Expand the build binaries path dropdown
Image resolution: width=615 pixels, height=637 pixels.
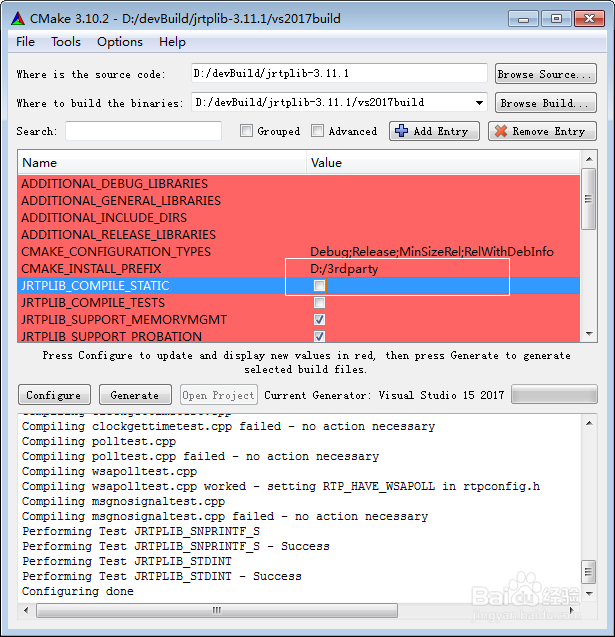479,103
